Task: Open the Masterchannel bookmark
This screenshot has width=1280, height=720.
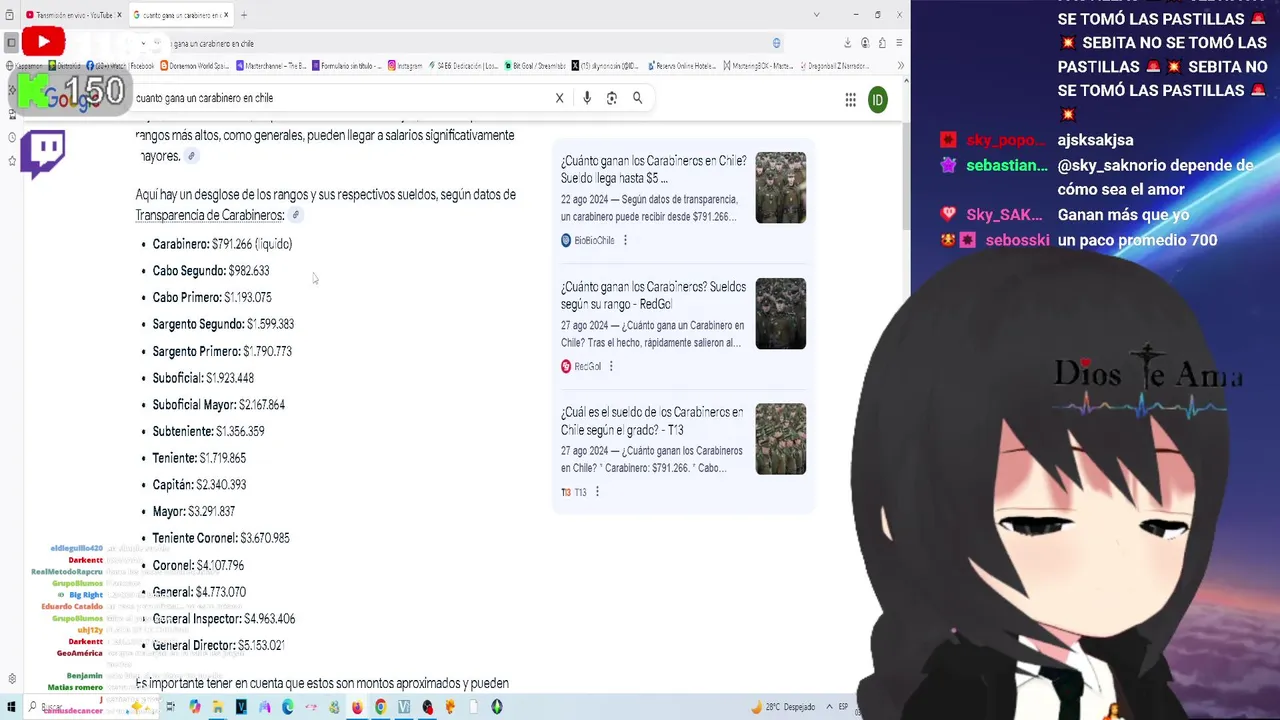Action: pos(271,66)
